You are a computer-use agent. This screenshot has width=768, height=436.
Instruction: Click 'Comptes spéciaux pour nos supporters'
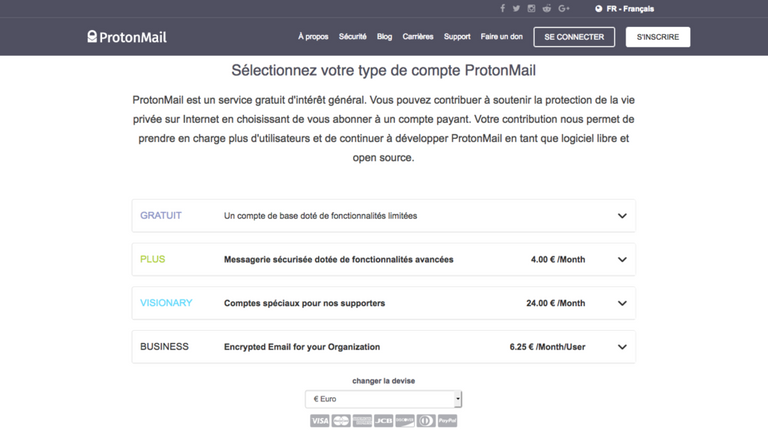(x=304, y=303)
